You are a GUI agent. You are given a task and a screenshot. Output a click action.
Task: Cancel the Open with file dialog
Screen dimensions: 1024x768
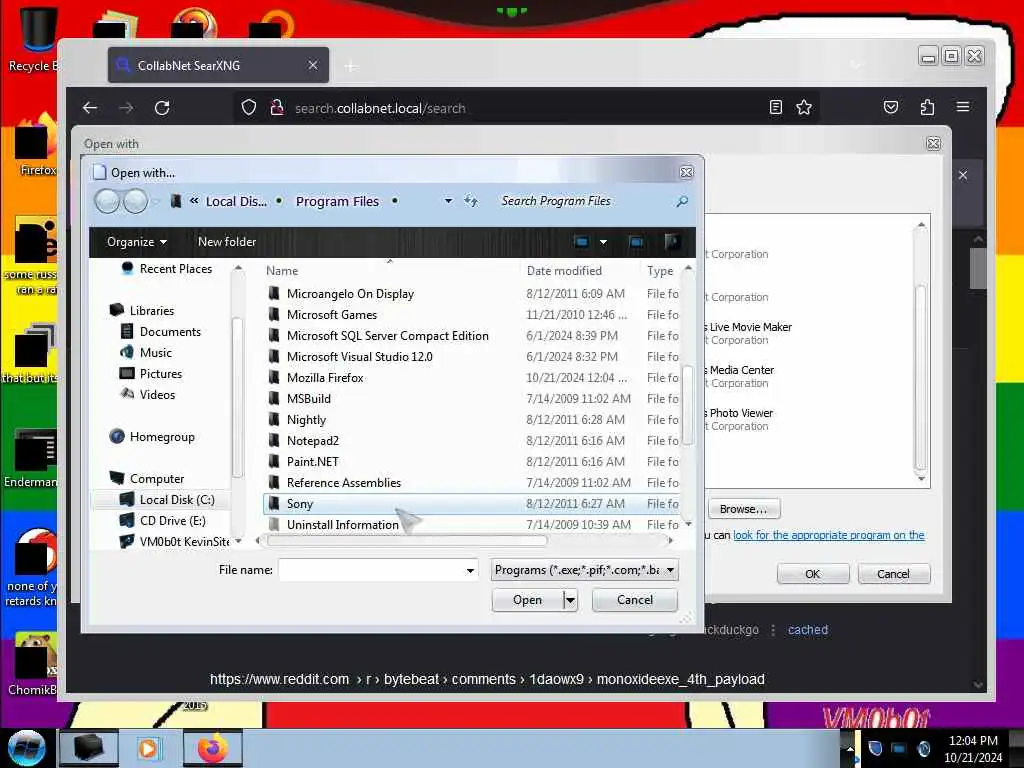point(634,600)
